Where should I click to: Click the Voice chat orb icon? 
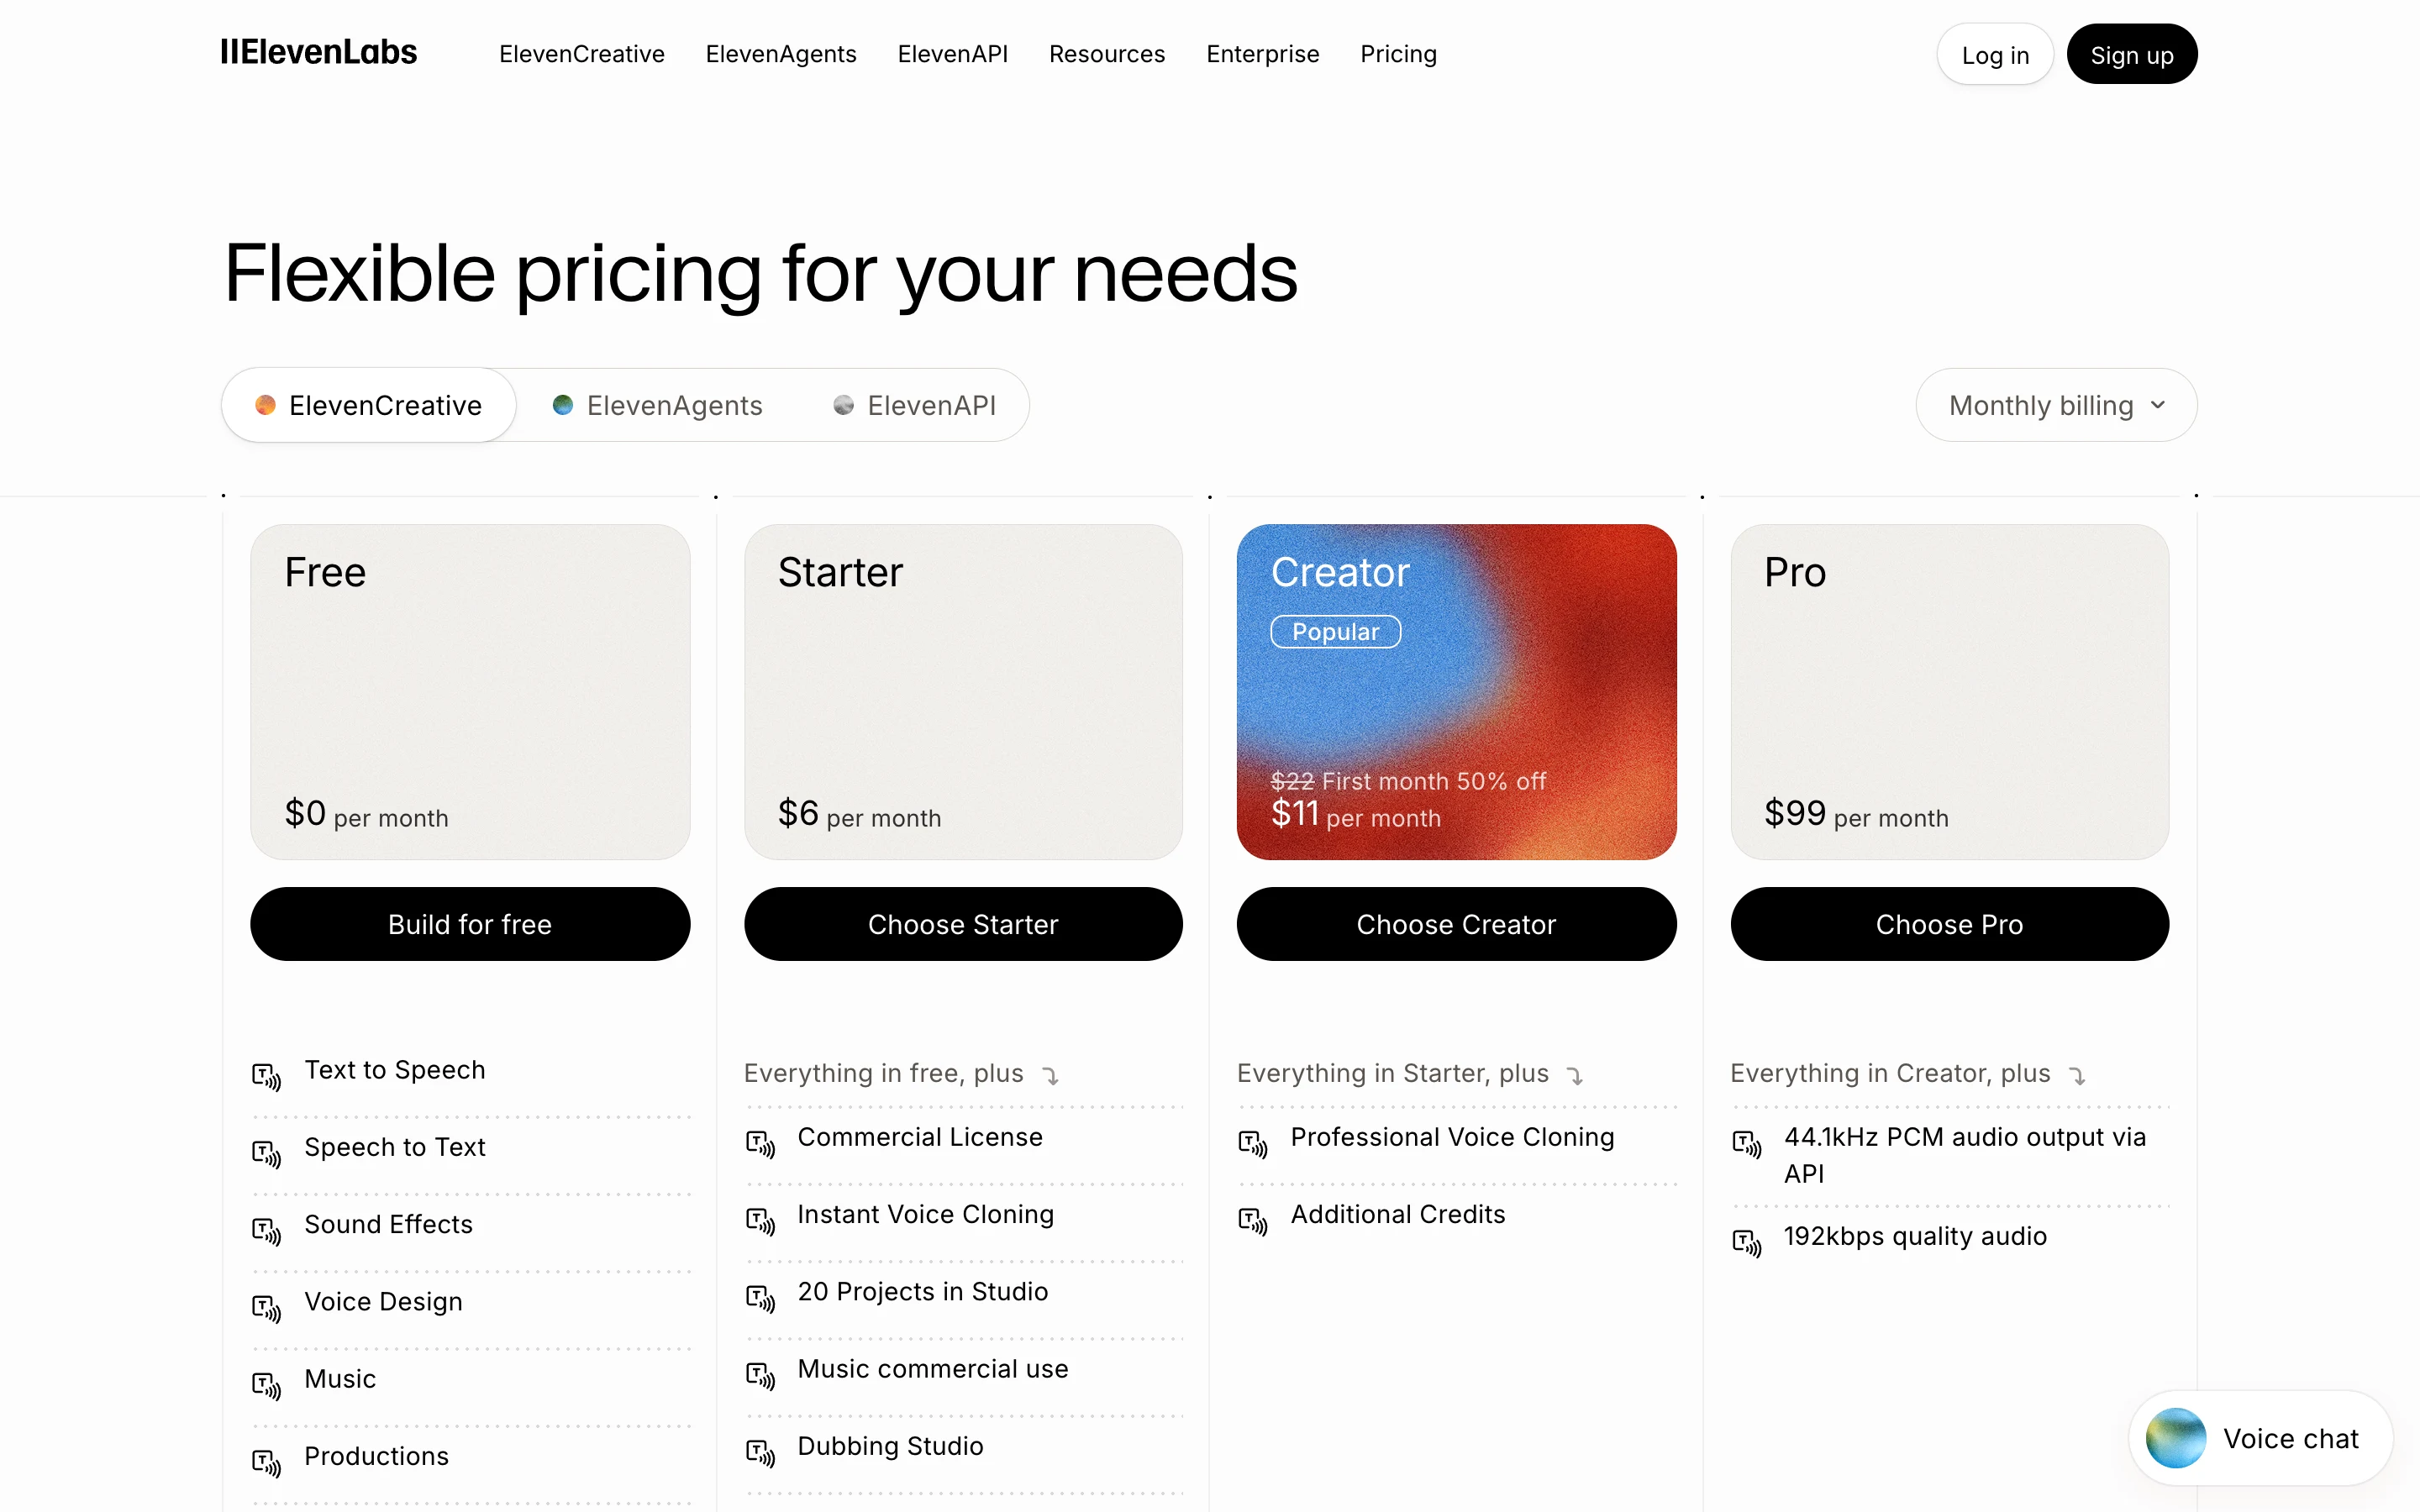[2175, 1438]
